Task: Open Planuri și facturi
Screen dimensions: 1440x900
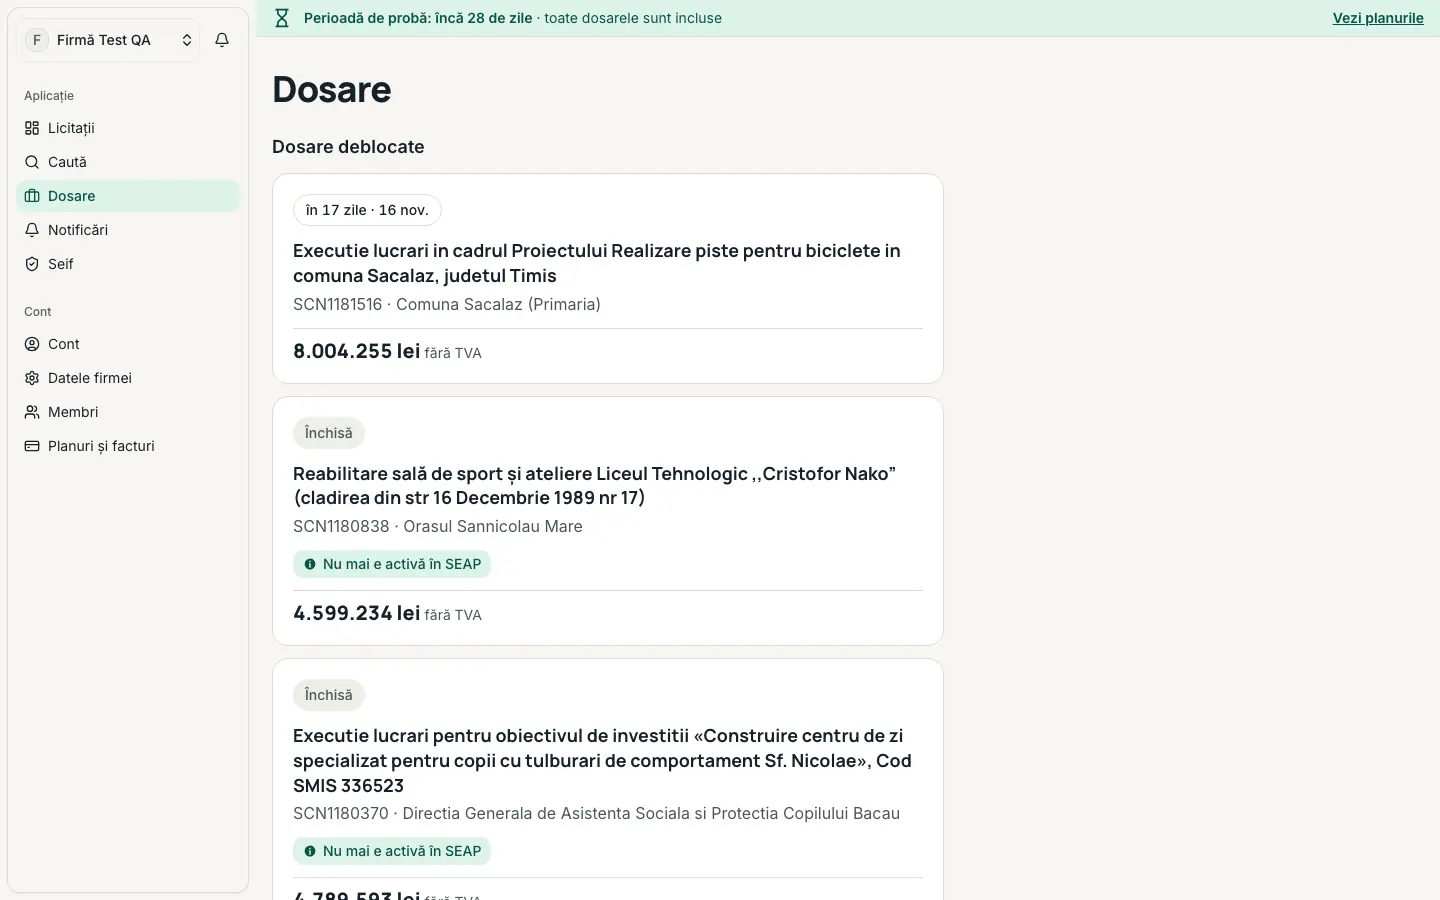Action: click(128, 446)
